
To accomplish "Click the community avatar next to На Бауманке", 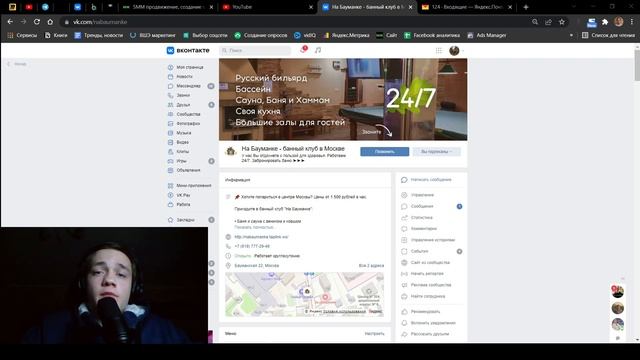I will click(231, 151).
